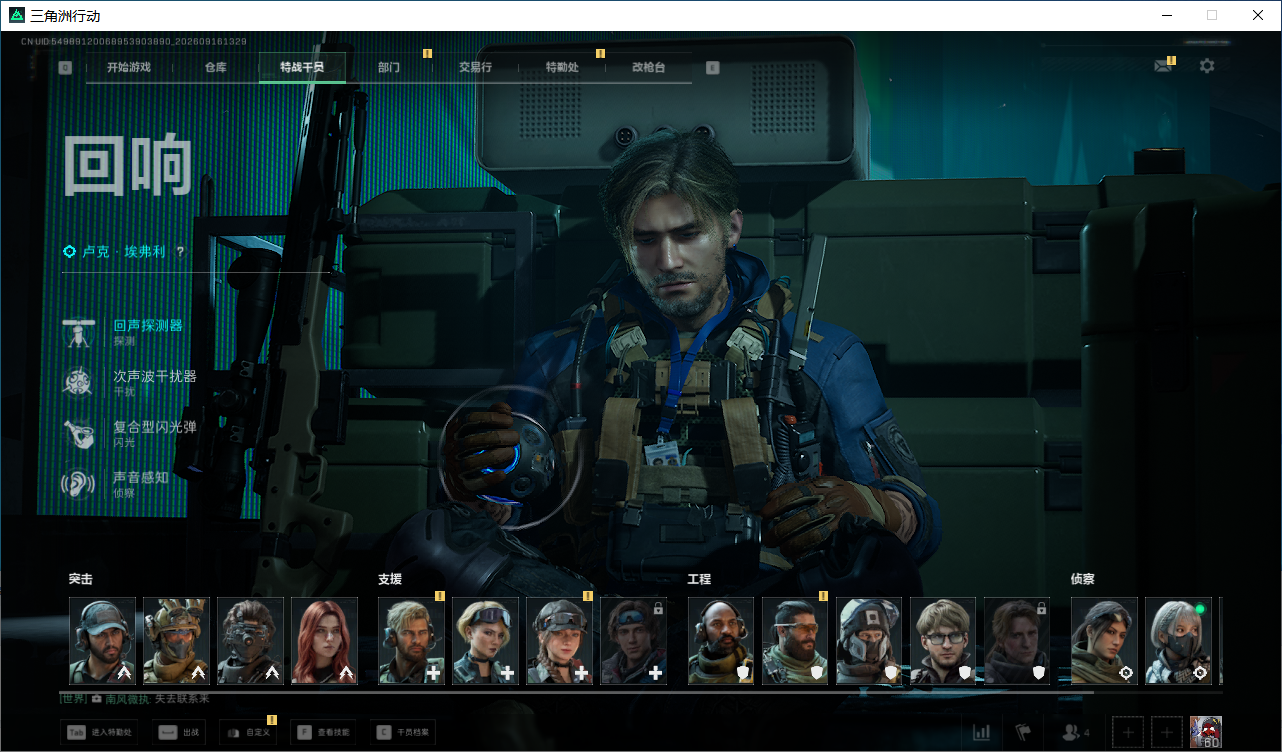Click the first empty squad slot plus
This screenshot has height=752, width=1282.
(1127, 732)
